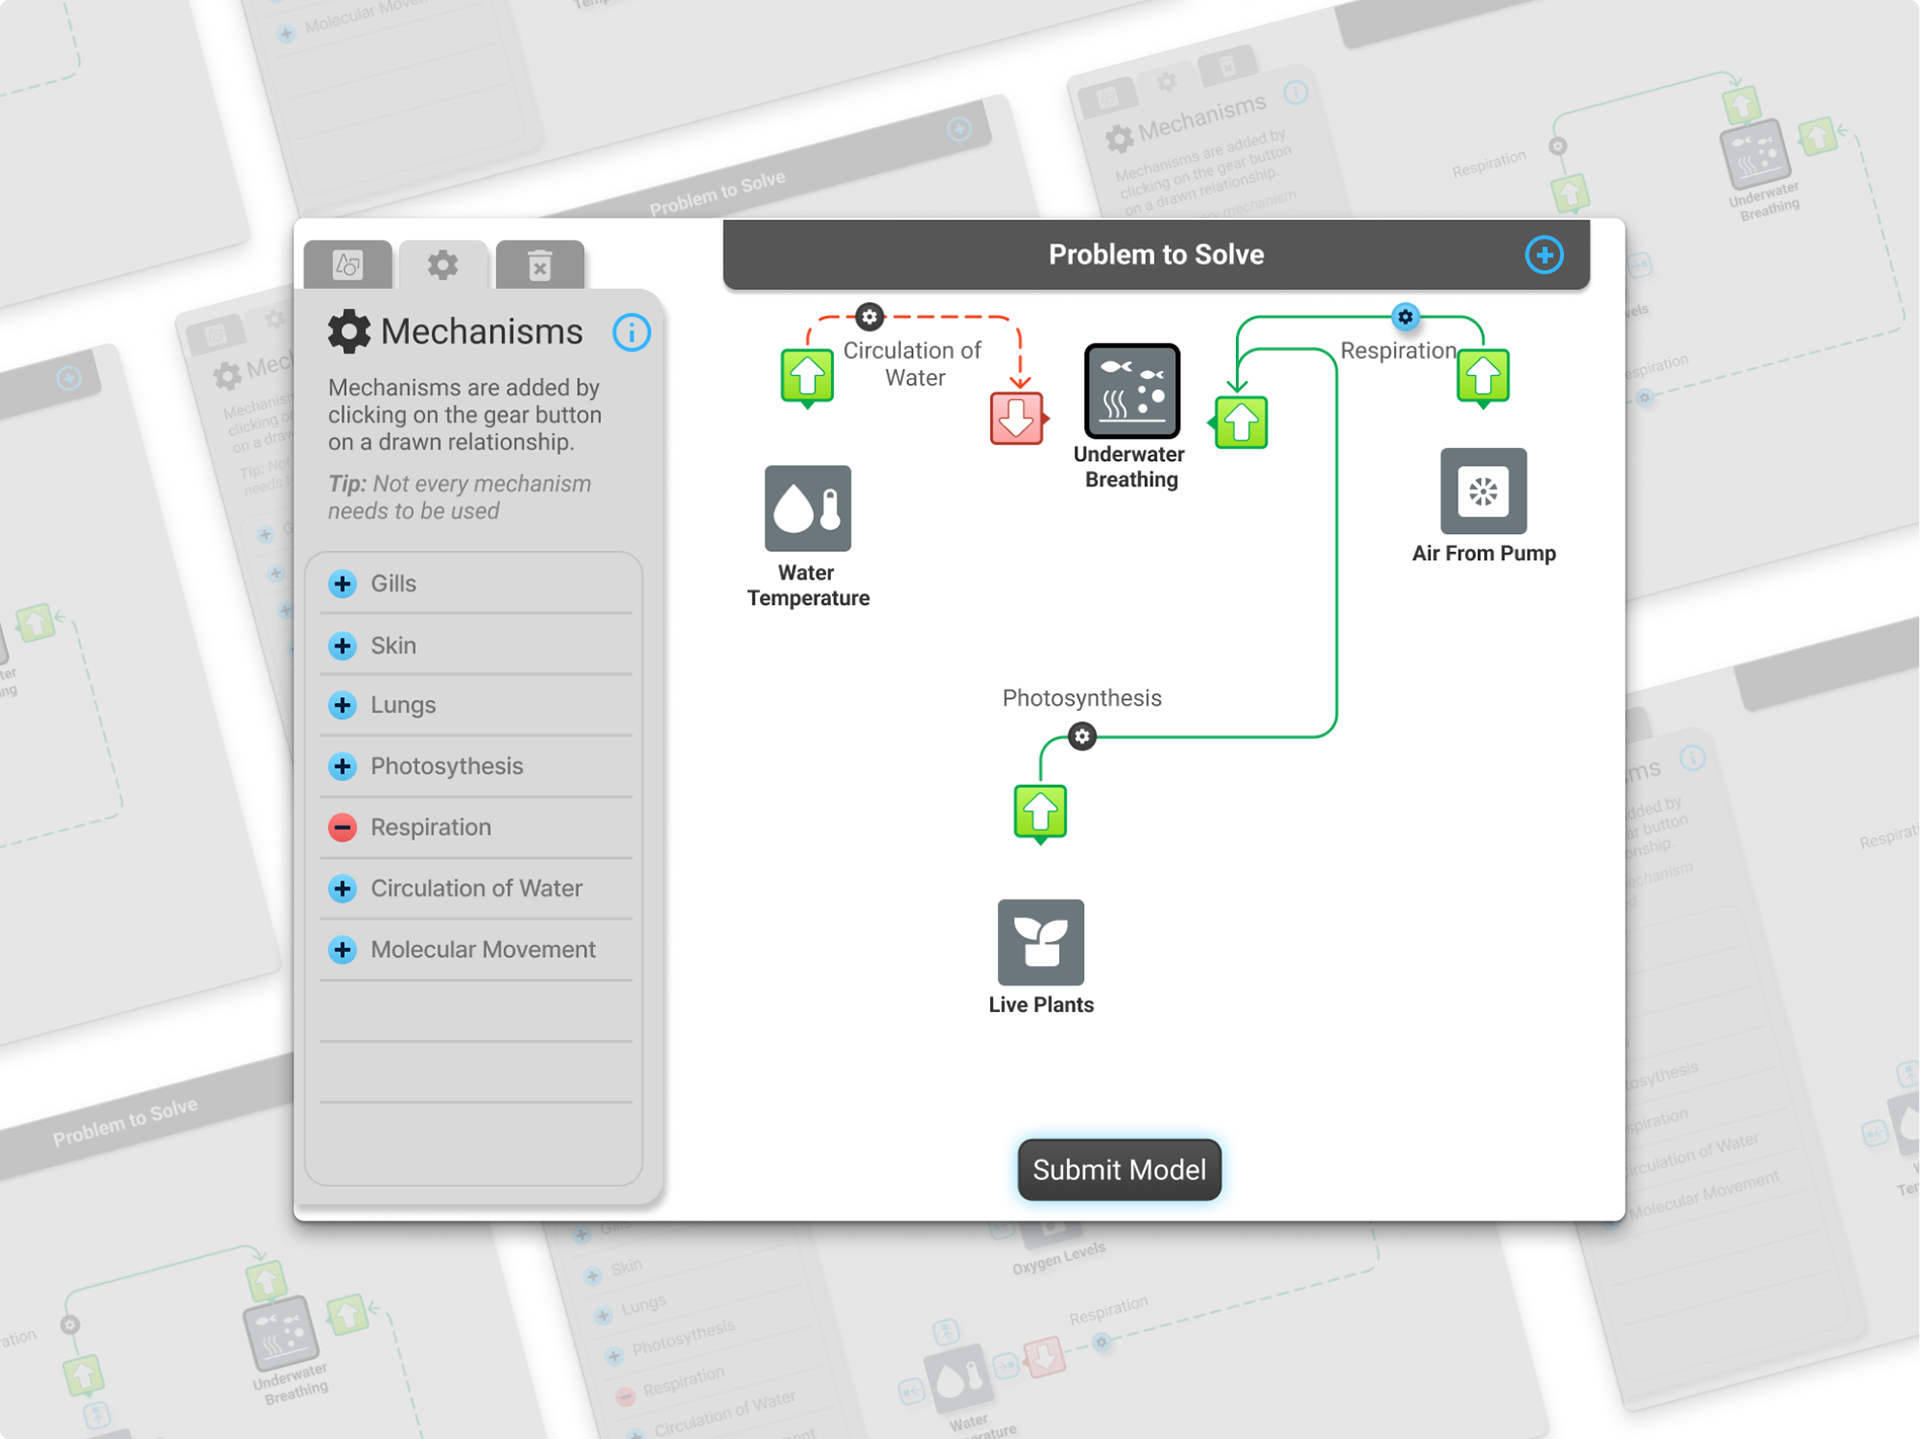Click the blue gear on Respiration relationship

pos(1405,317)
